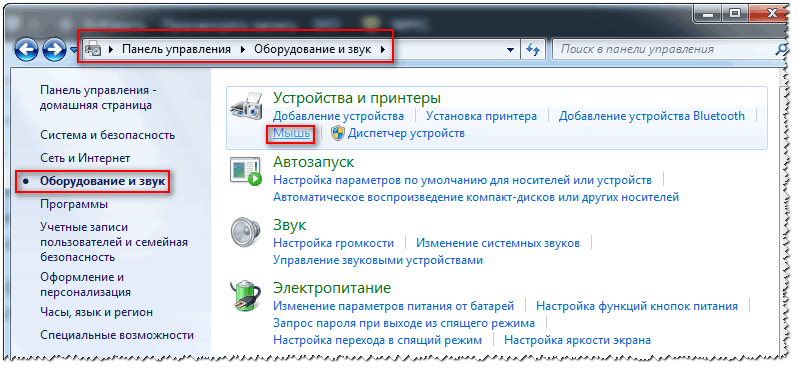Click the AutoPlay category icon
799x370 pixels.
pyautogui.click(x=246, y=171)
